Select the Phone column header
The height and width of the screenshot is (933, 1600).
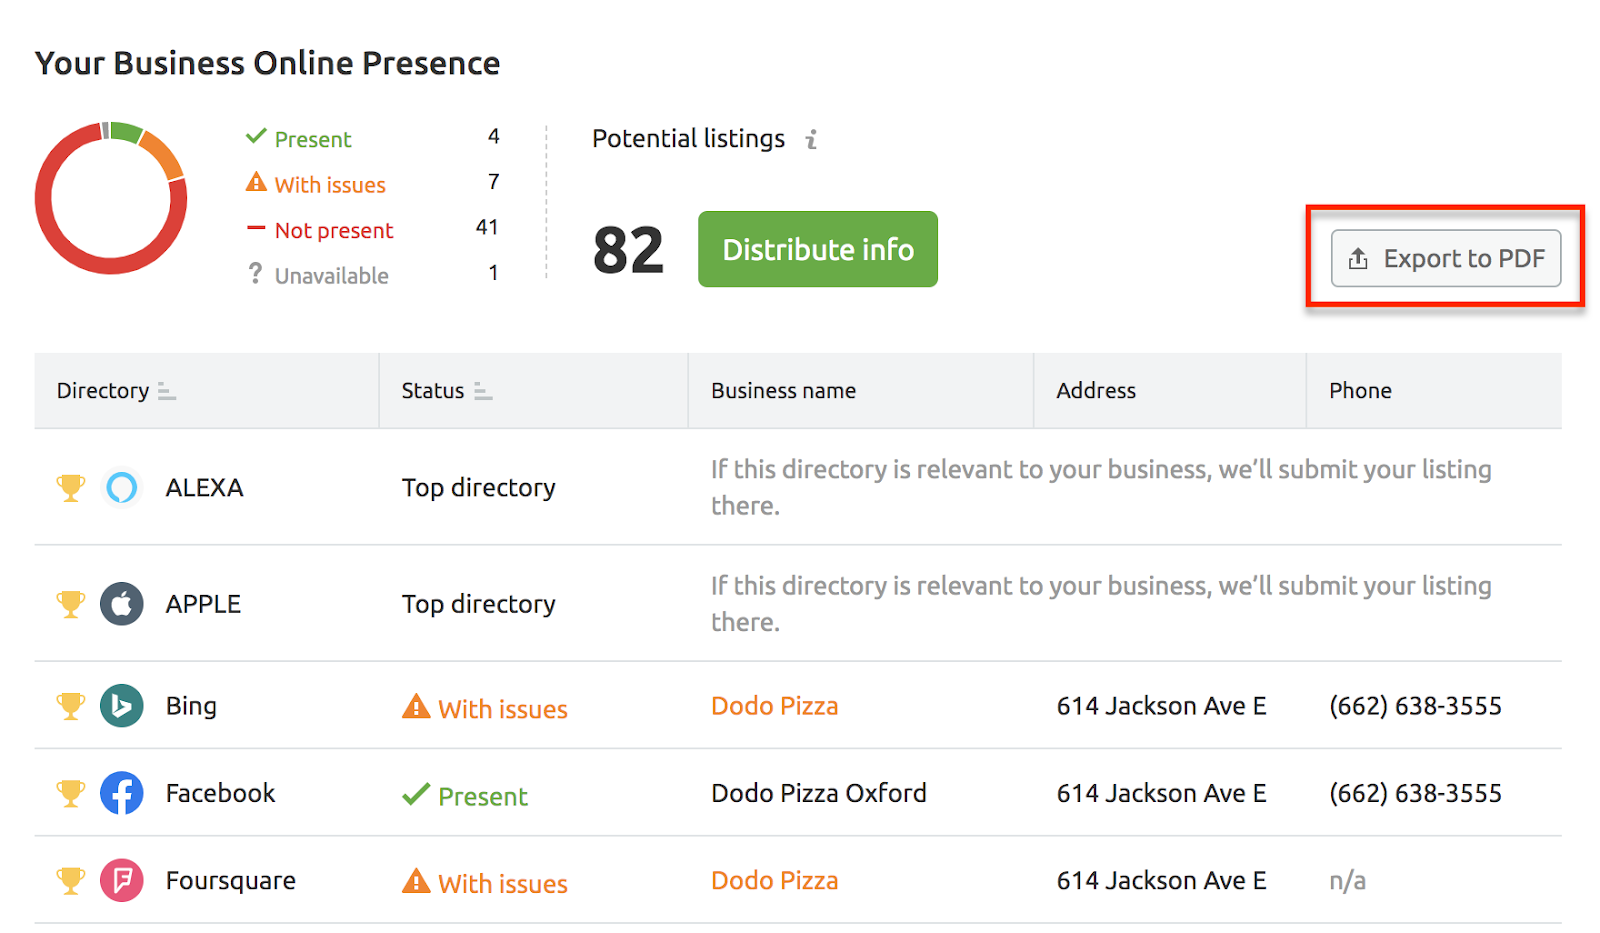[x=1360, y=390]
